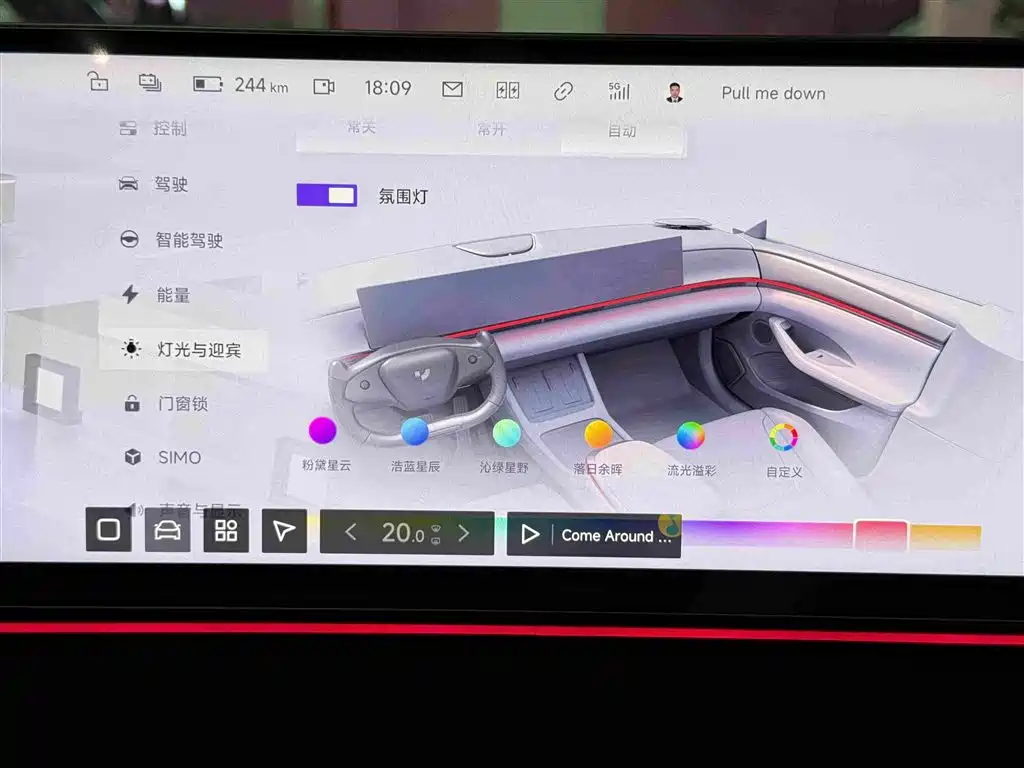
Task: Open the 灯光与迎宾 lighting menu
Action: [183, 349]
